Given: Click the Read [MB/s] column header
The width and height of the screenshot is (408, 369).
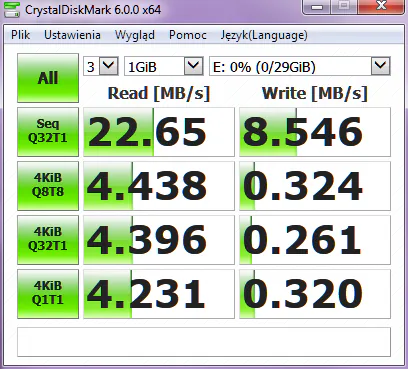Looking at the screenshot, I should [x=159, y=93].
